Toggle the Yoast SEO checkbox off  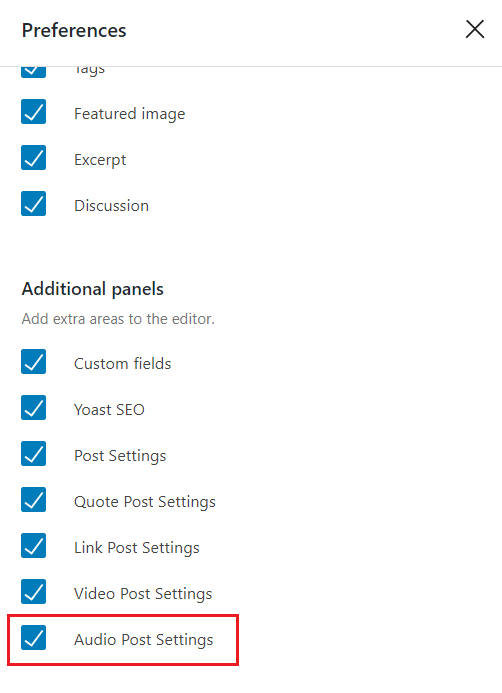[34, 407]
